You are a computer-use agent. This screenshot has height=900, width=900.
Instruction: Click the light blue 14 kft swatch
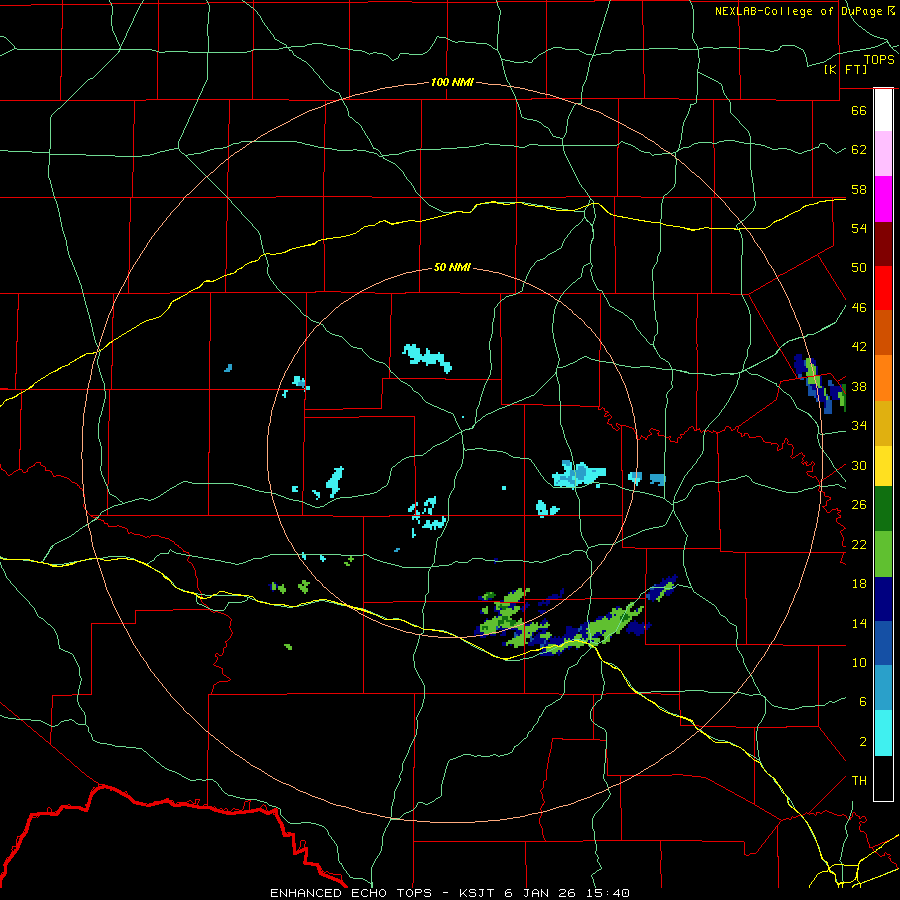pyautogui.click(x=883, y=688)
